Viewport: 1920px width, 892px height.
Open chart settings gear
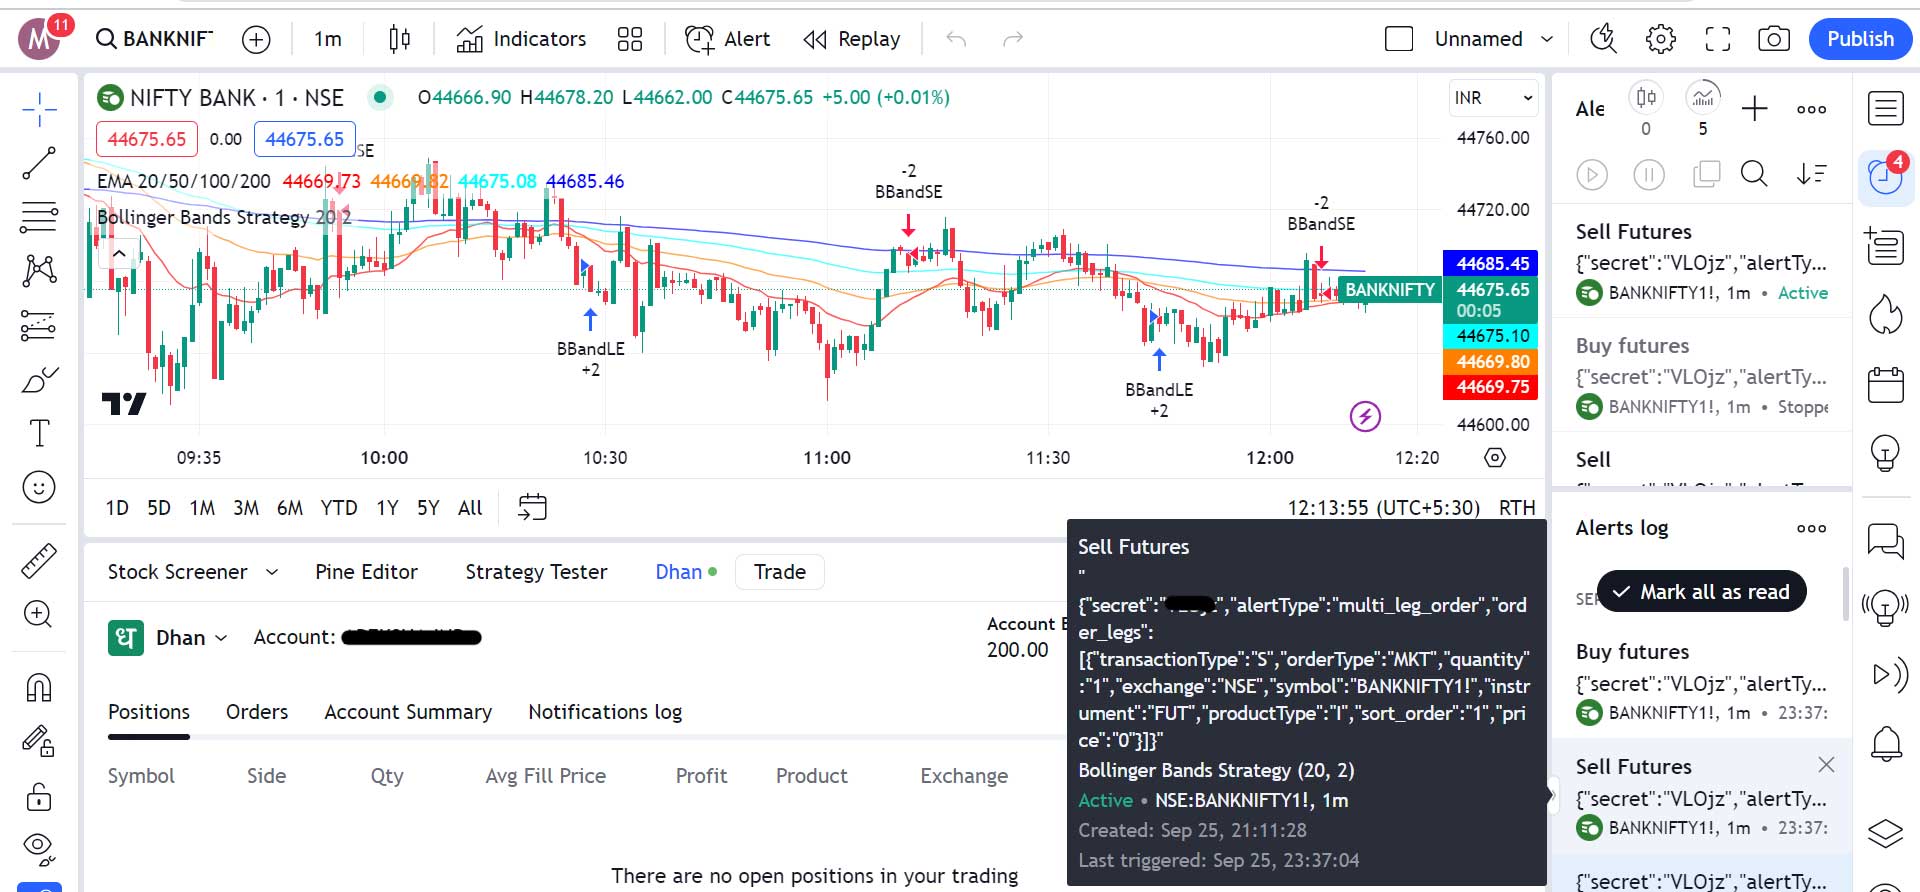coord(1661,39)
